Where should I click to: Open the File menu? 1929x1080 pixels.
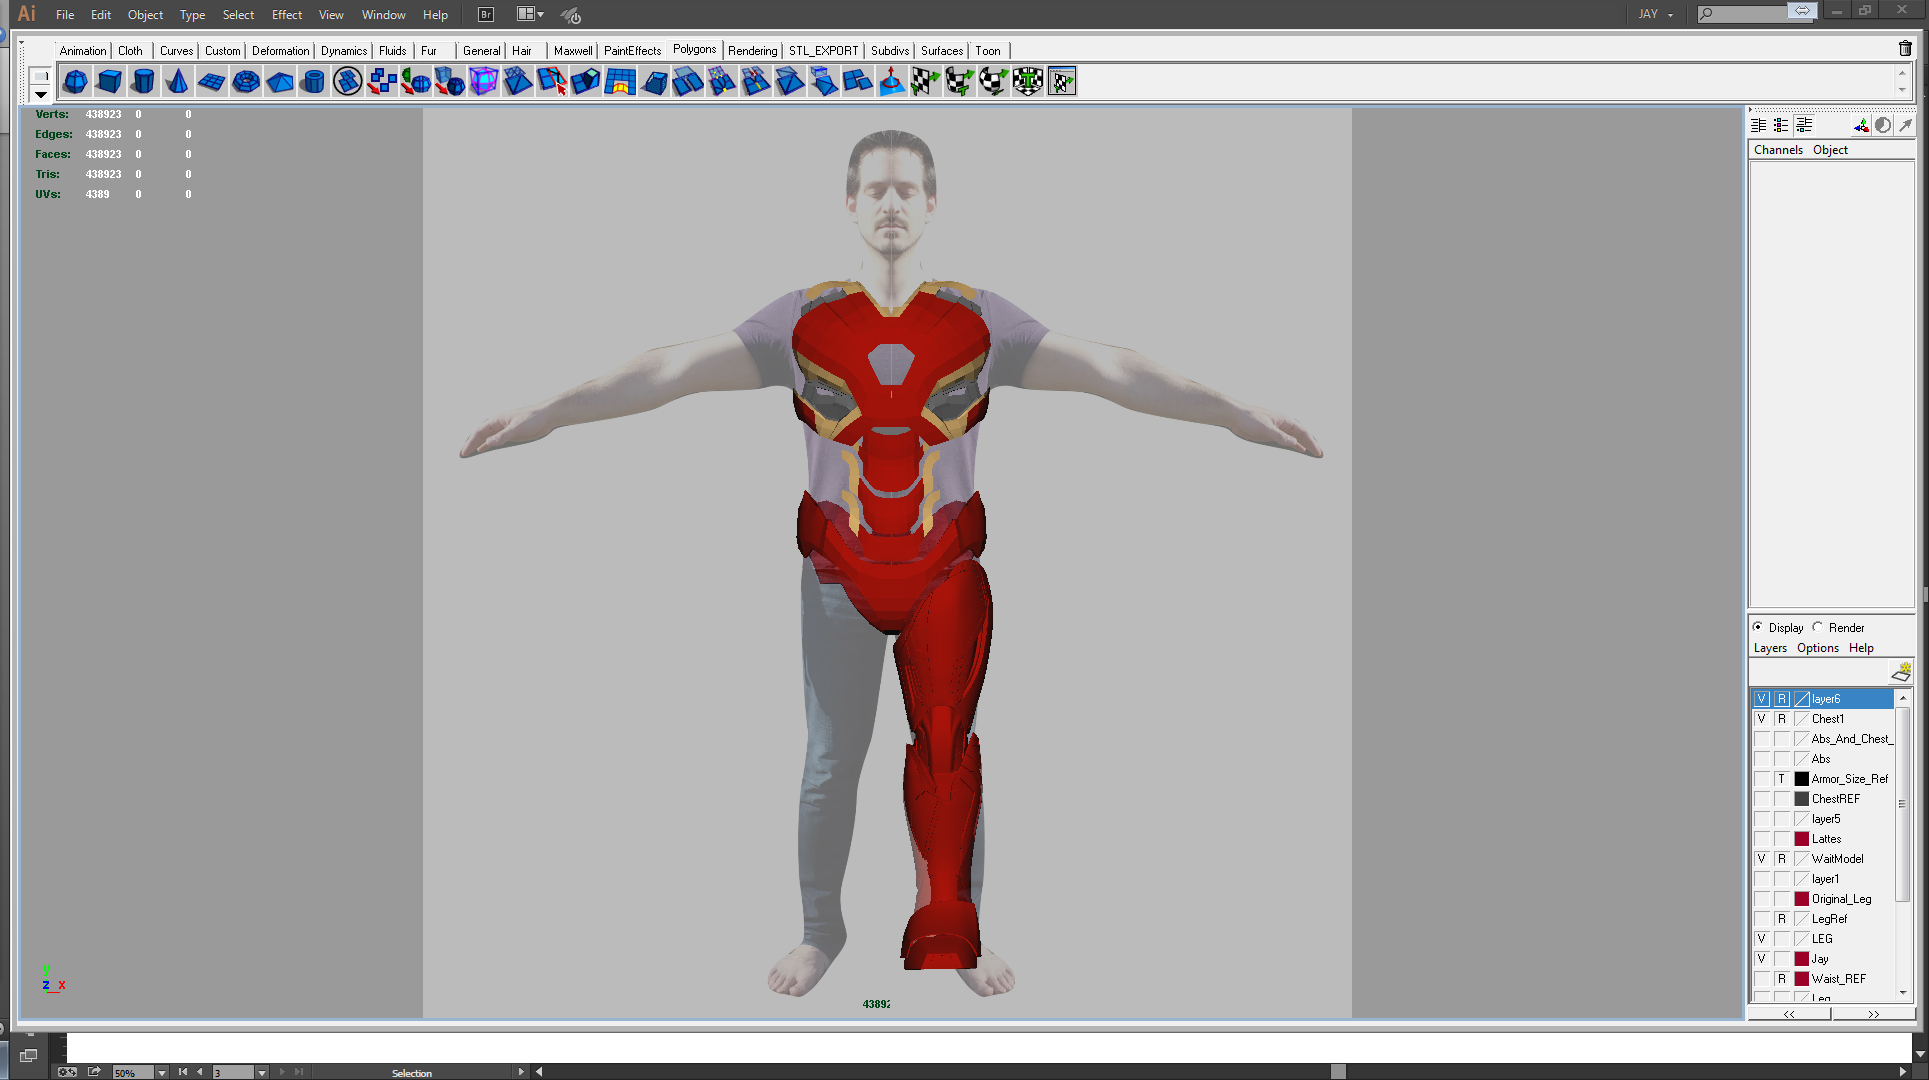(x=65, y=14)
